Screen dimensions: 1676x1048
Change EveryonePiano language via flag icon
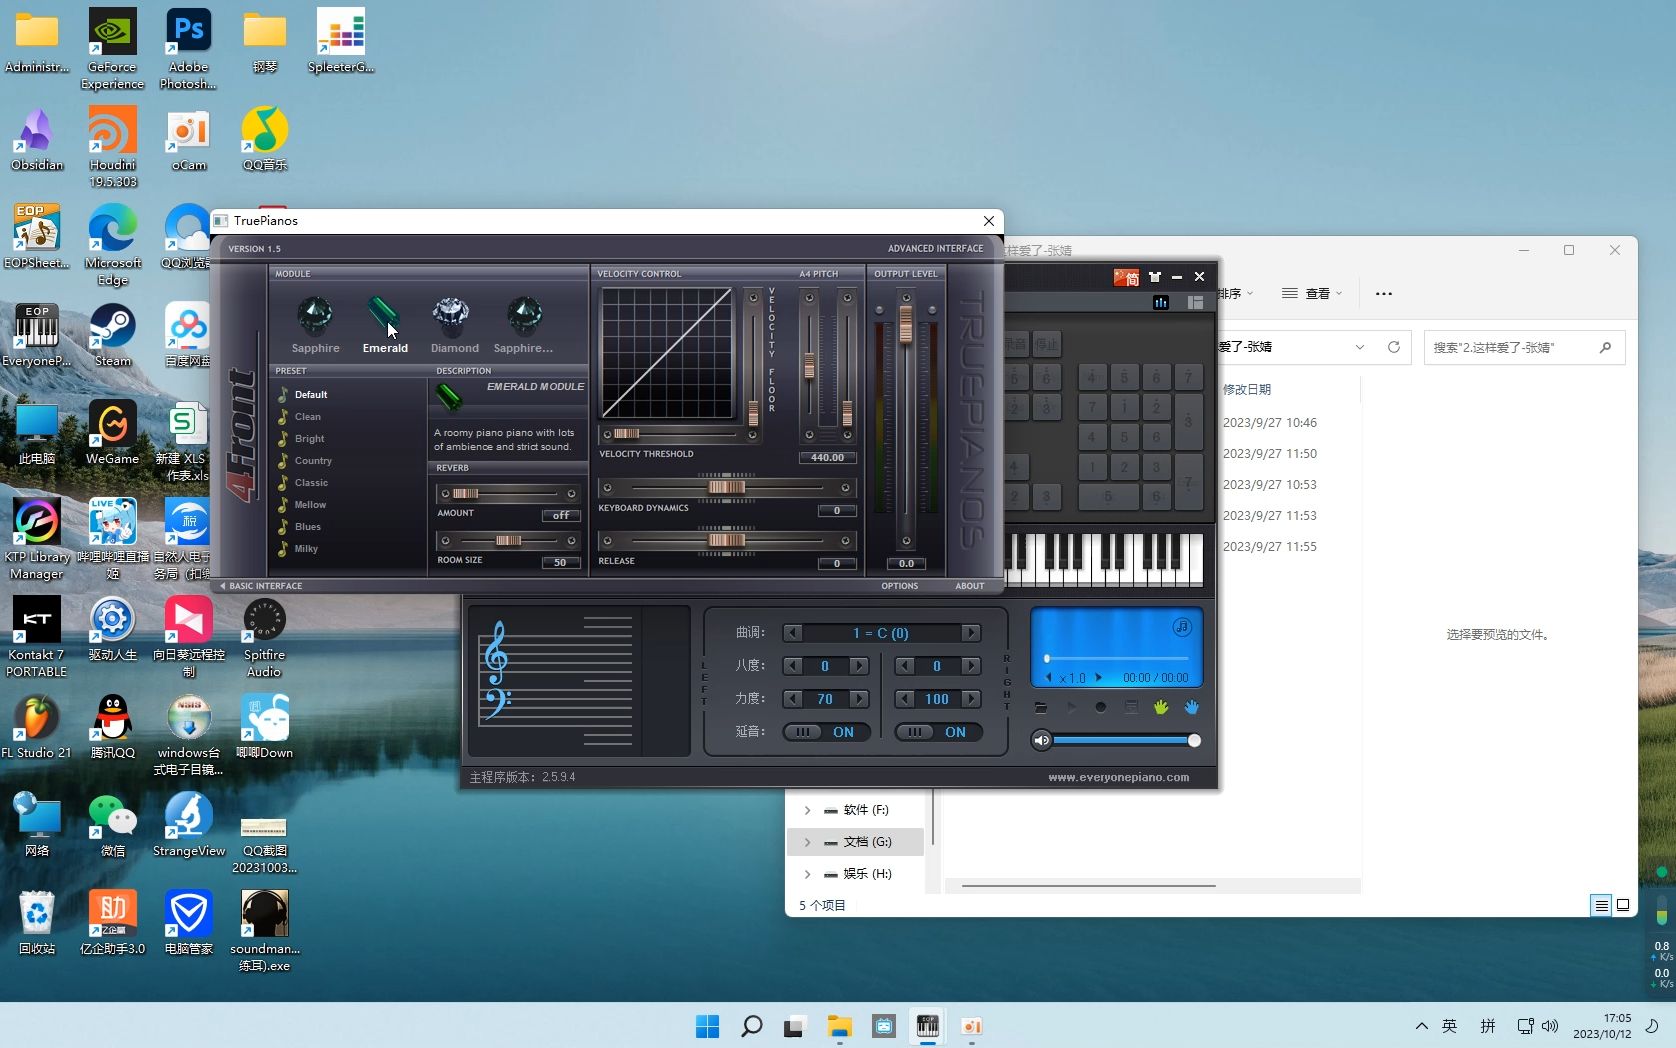(1126, 277)
